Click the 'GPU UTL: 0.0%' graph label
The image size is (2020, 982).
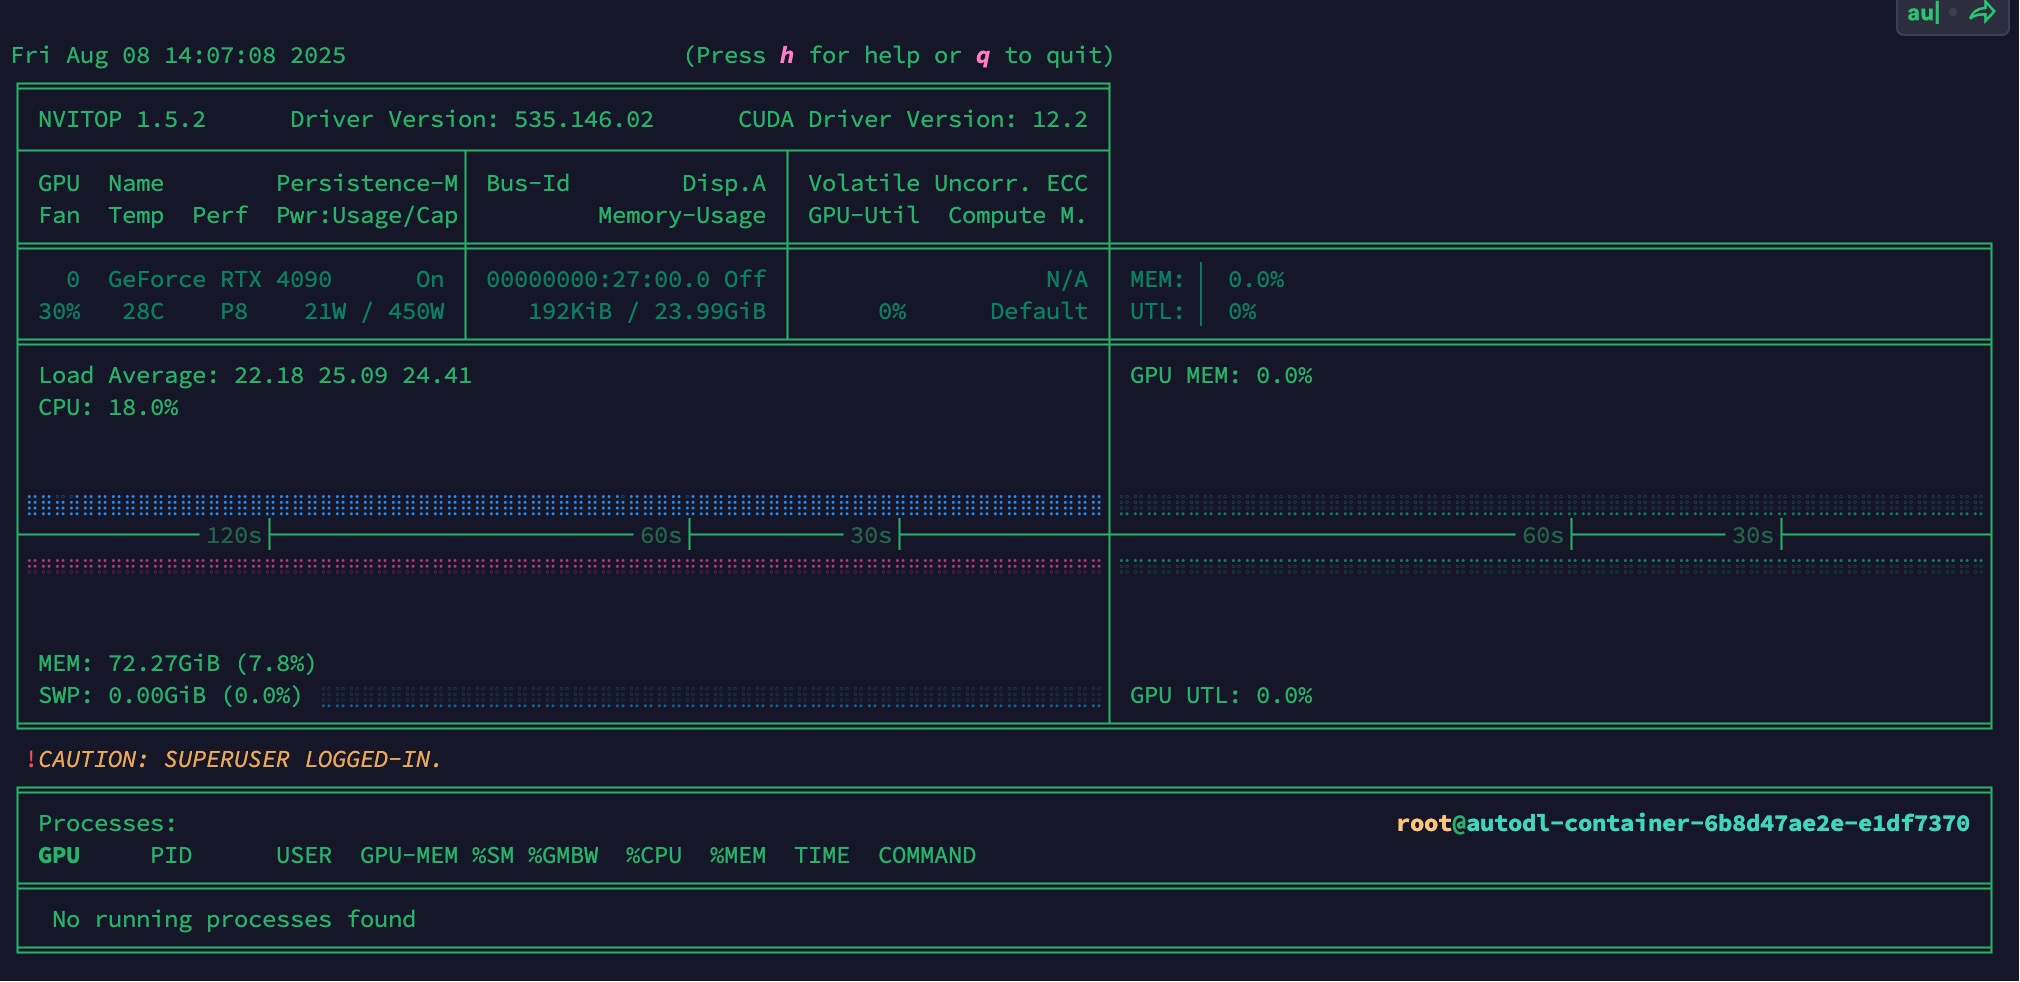(x=1221, y=696)
